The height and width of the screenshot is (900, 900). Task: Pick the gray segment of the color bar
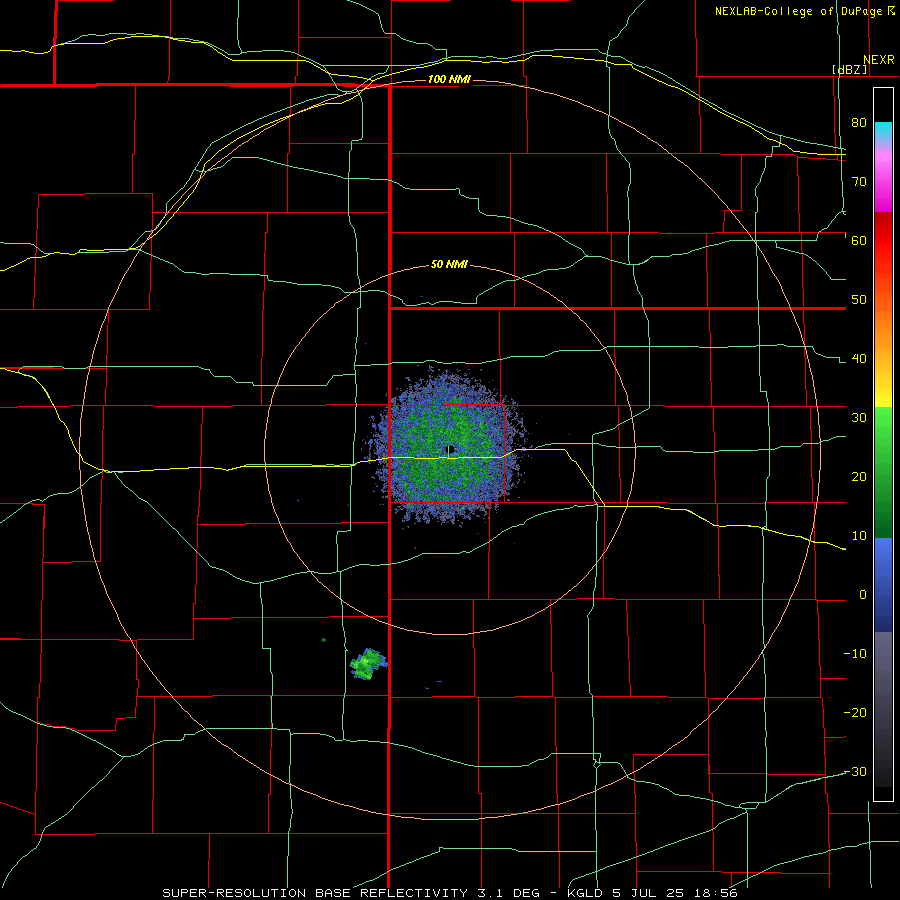point(883,666)
